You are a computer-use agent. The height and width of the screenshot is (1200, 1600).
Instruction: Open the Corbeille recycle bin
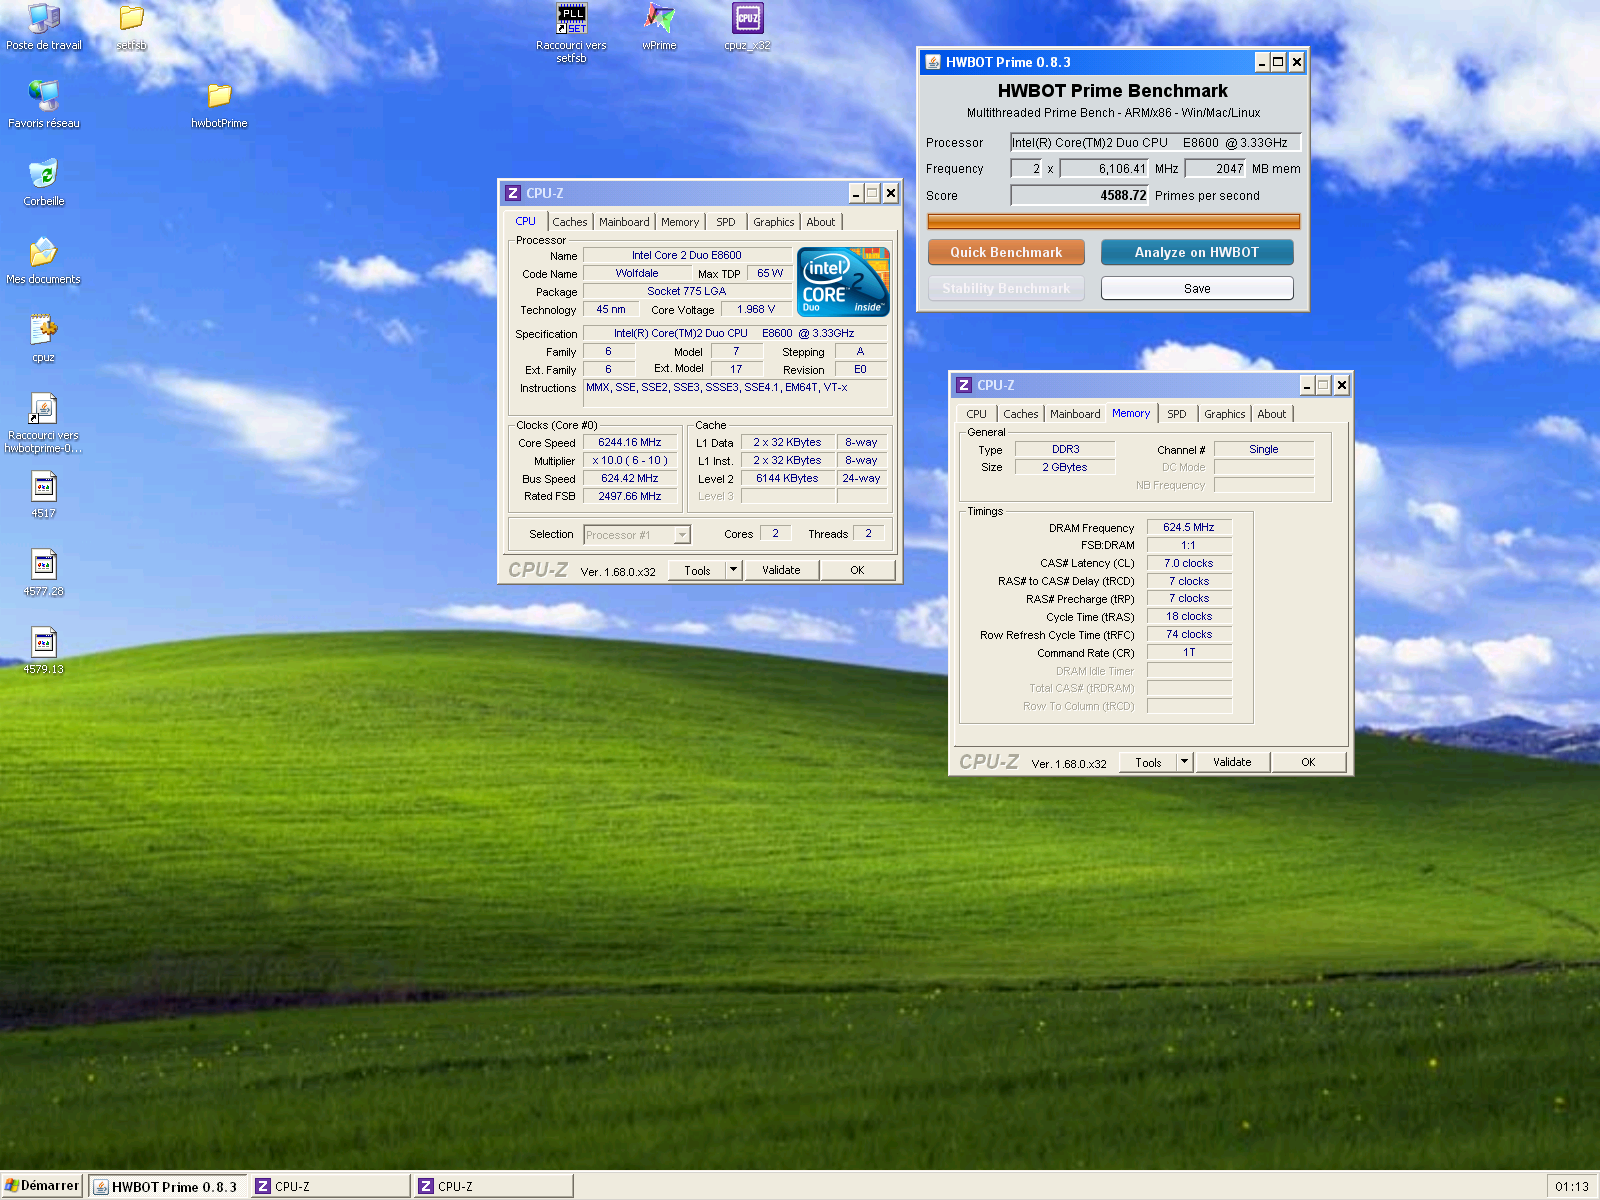[x=44, y=182]
